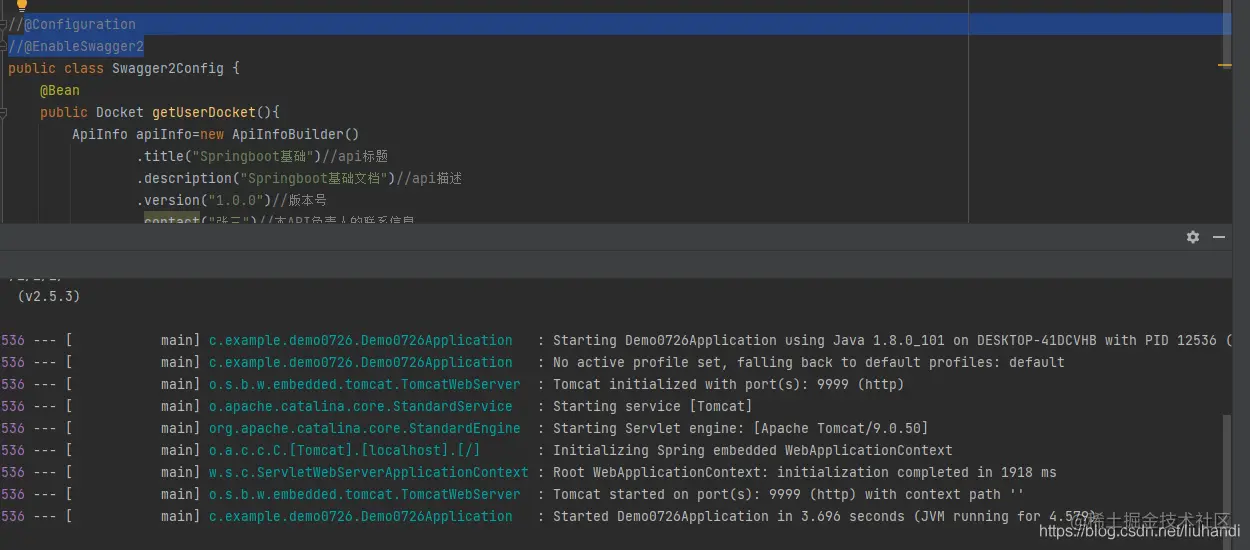
Task: Click the getUserDocket method name
Action: pos(204,112)
